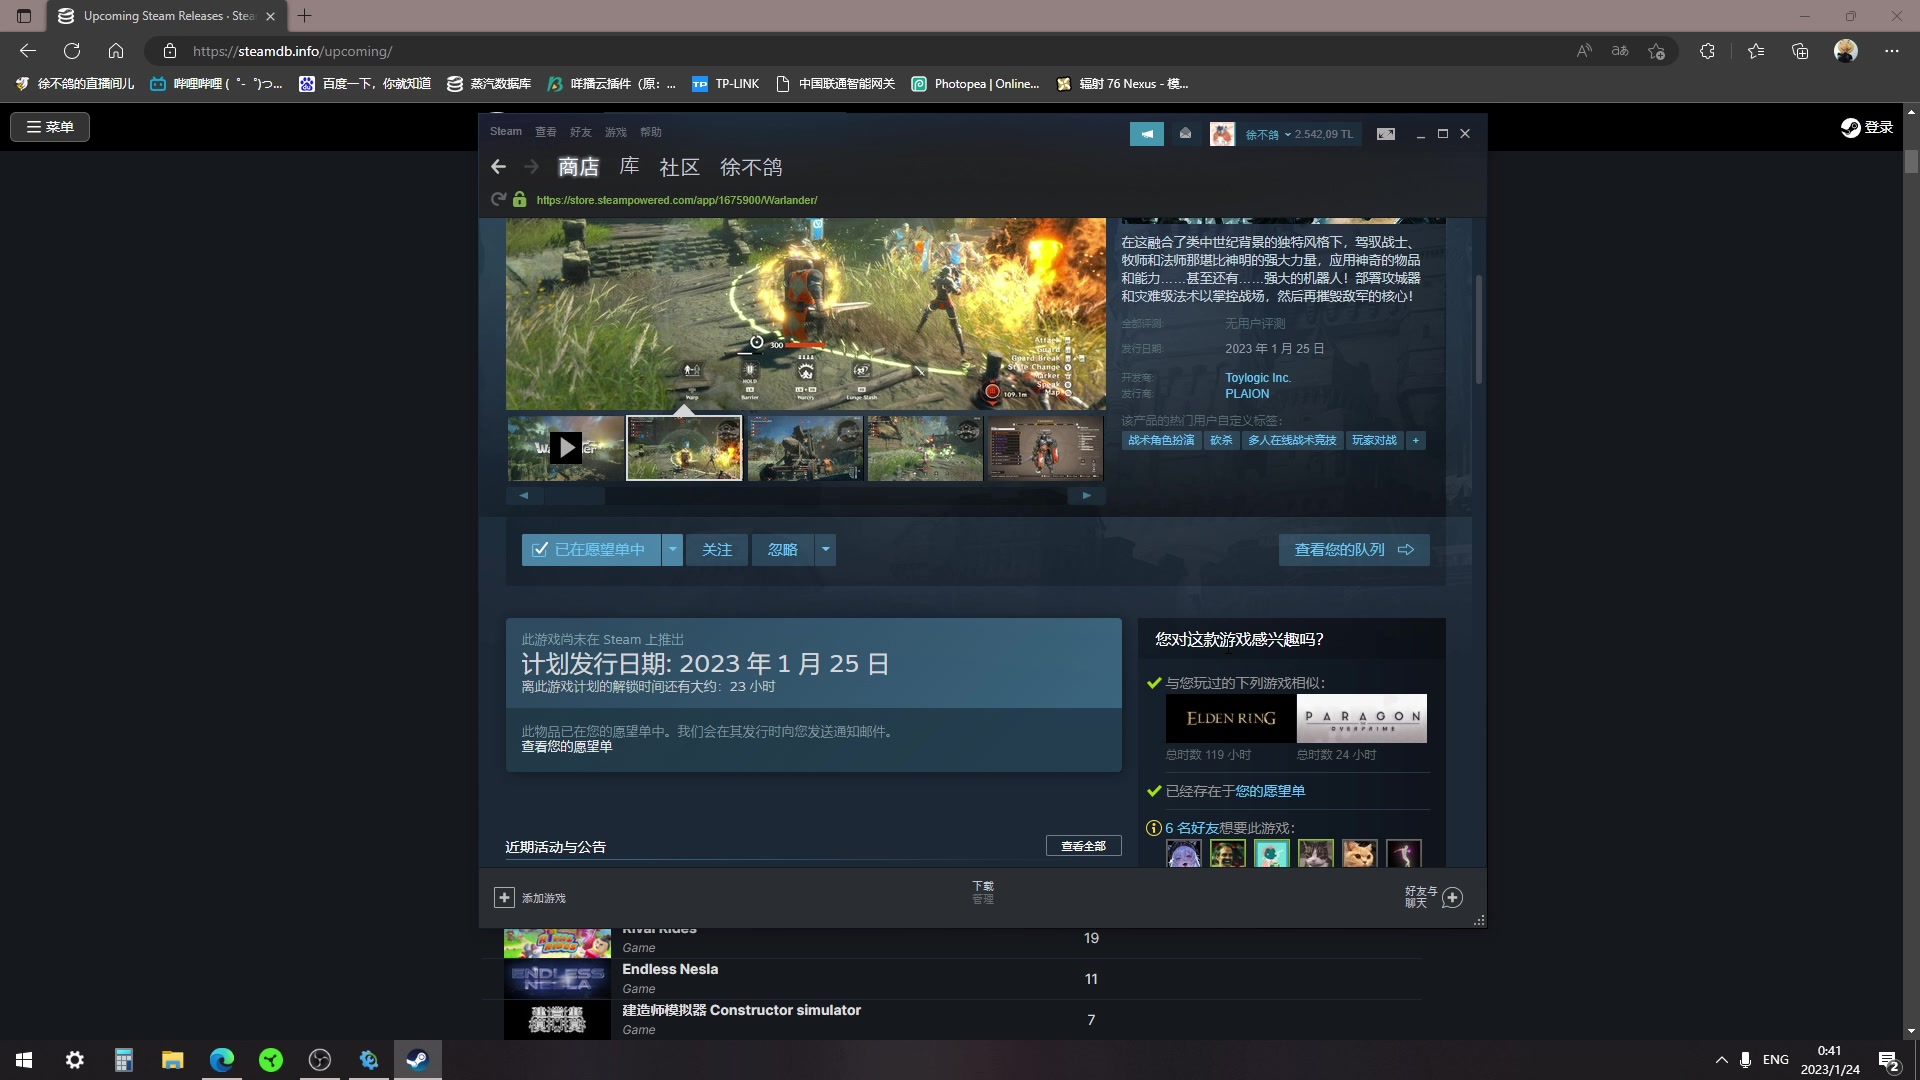Open the screenshot manager icon in the Steam header
This screenshot has height=1080, width=1920.
click(1386, 134)
